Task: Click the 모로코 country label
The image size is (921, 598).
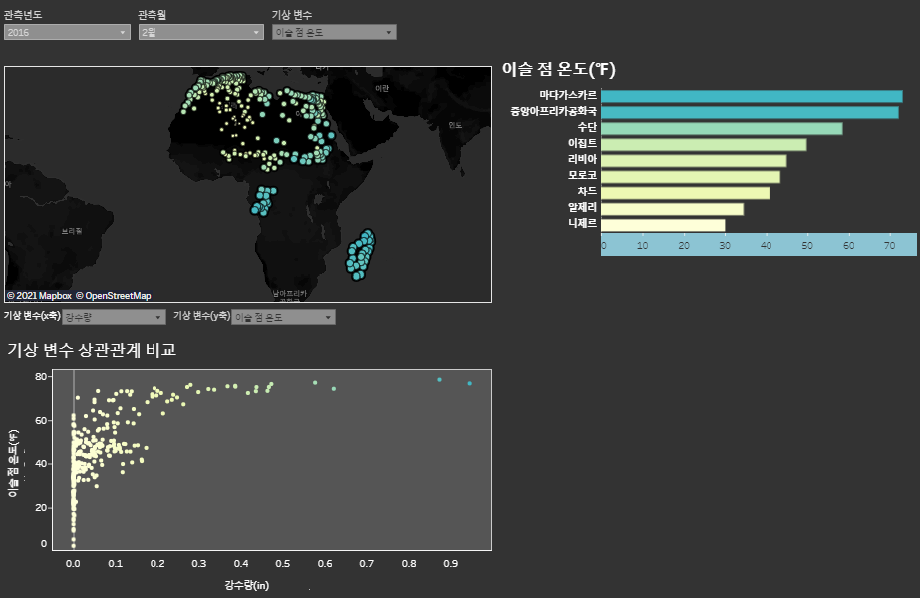Action: click(583, 175)
